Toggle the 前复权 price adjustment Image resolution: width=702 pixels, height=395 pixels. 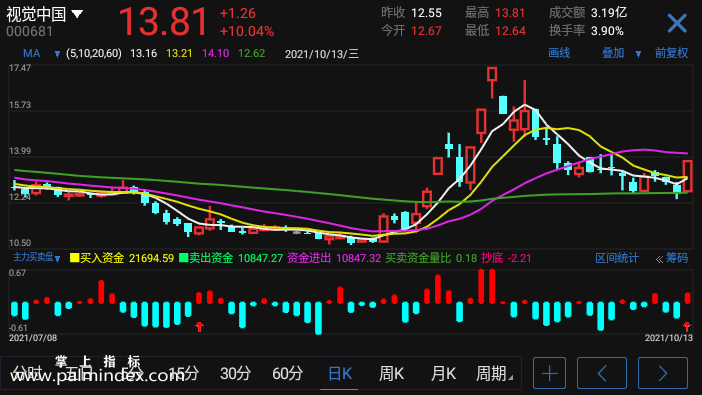pyautogui.click(x=671, y=53)
